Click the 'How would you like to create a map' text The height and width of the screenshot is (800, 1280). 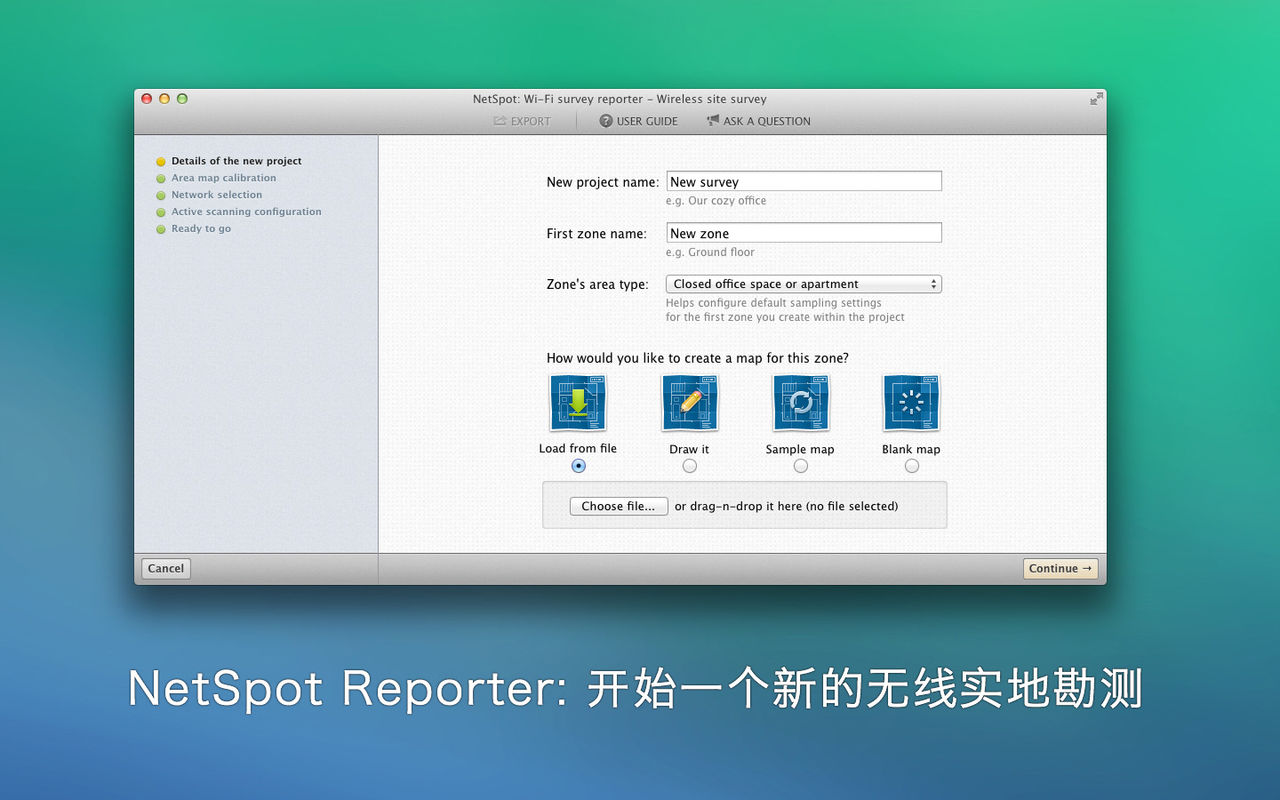pyautogui.click(x=697, y=358)
